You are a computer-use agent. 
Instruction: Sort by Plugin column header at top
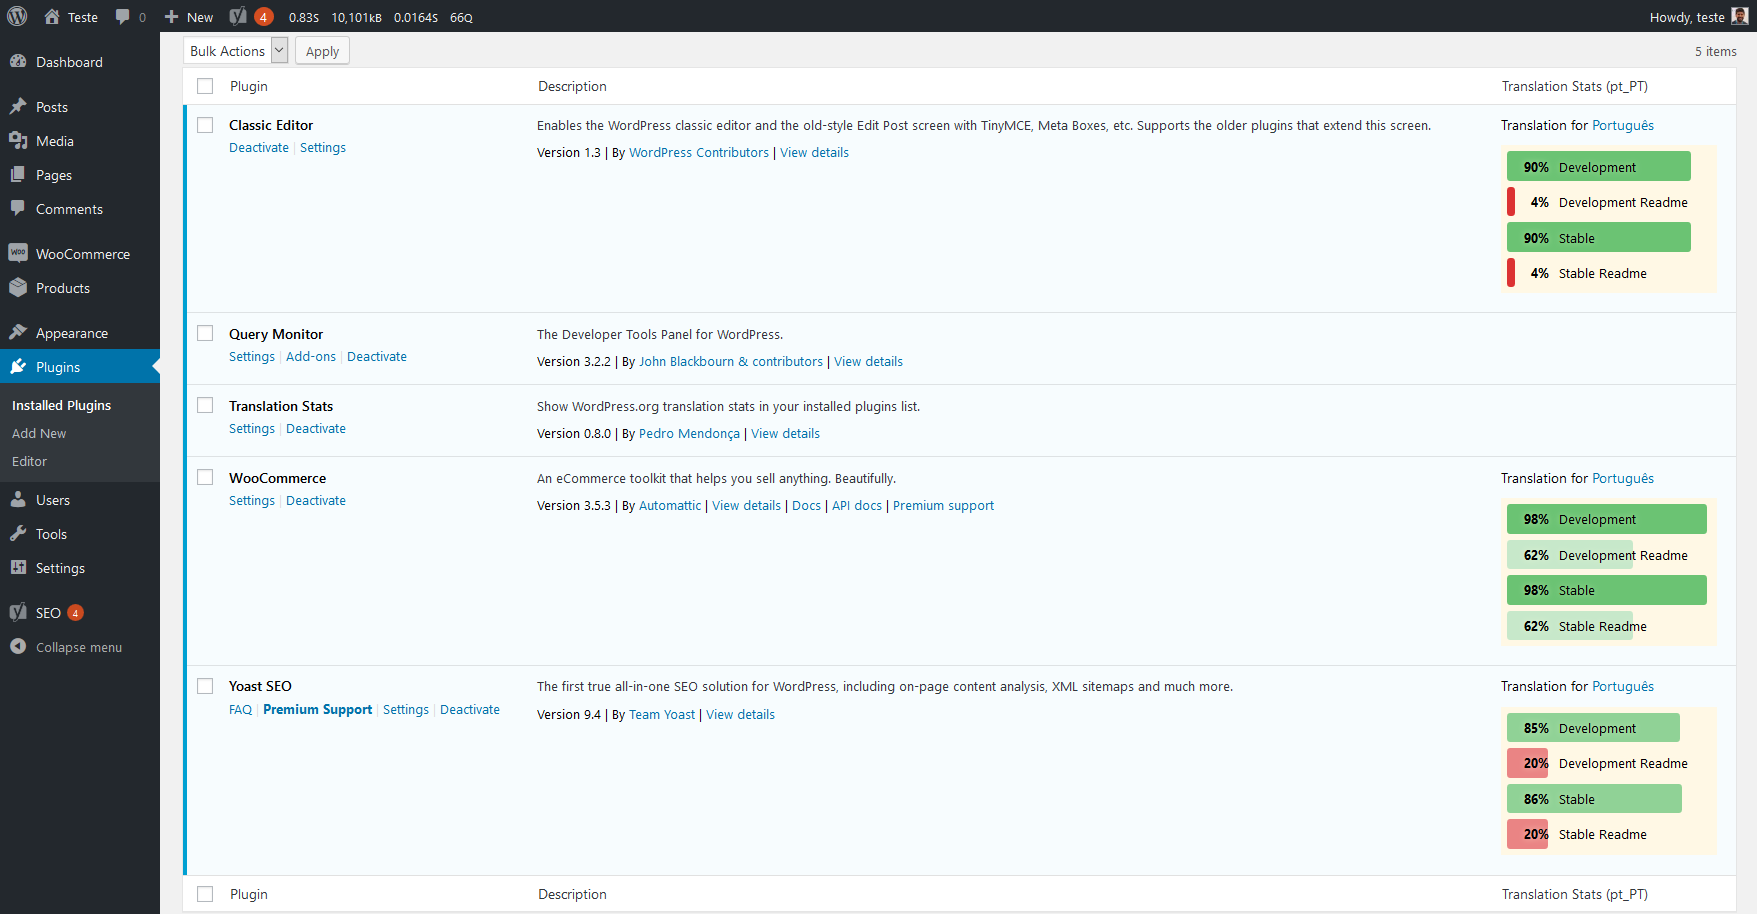[249, 86]
